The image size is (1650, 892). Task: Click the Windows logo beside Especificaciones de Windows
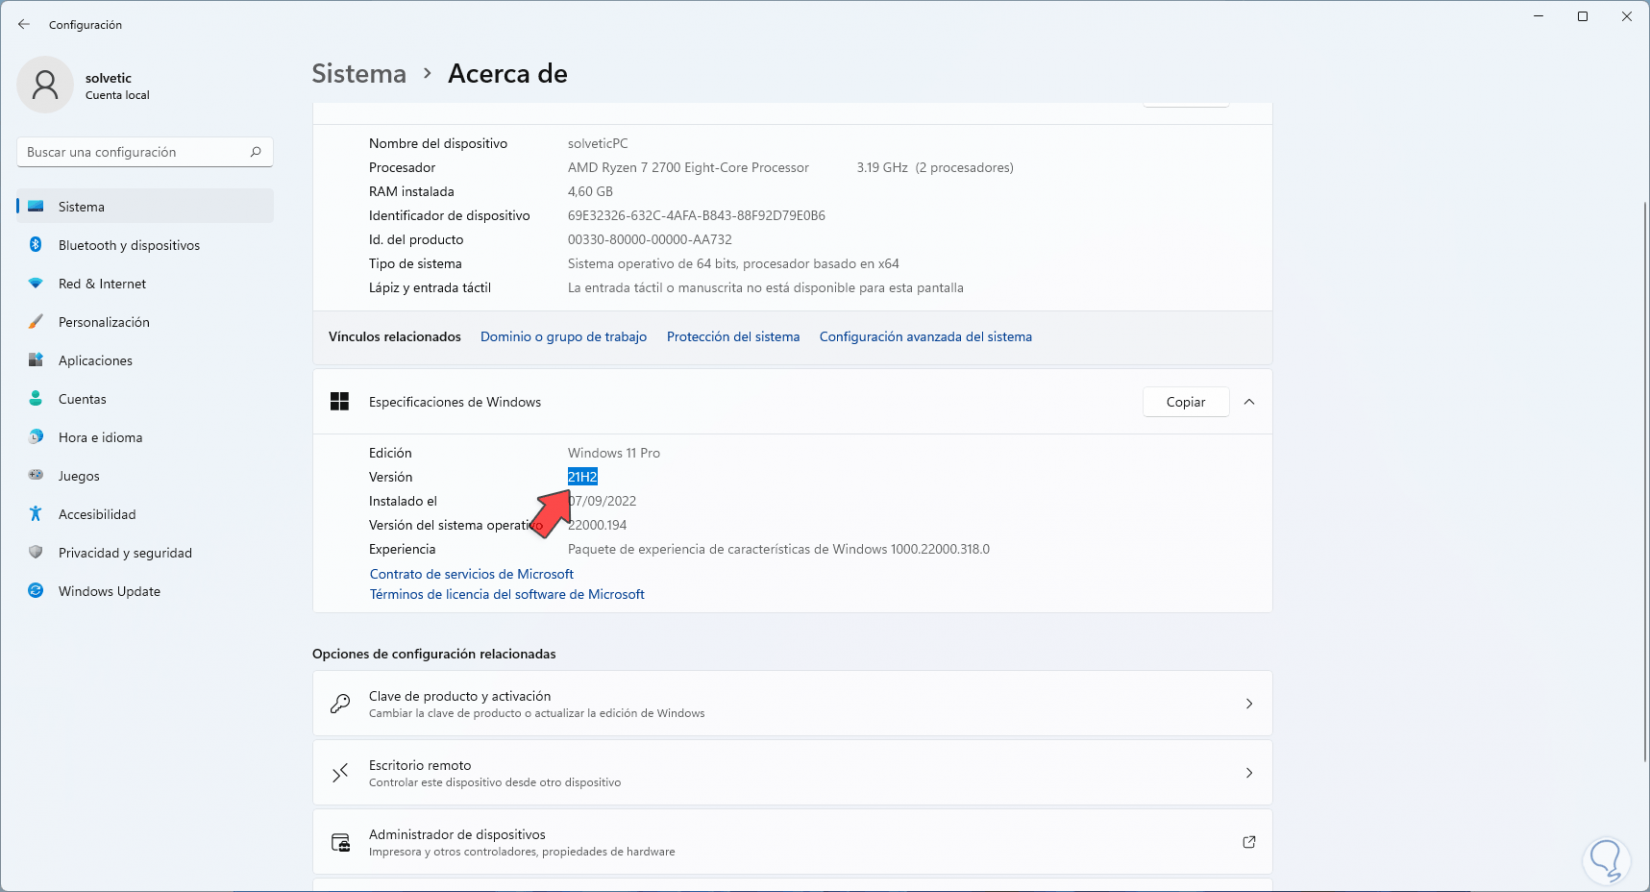tap(340, 402)
